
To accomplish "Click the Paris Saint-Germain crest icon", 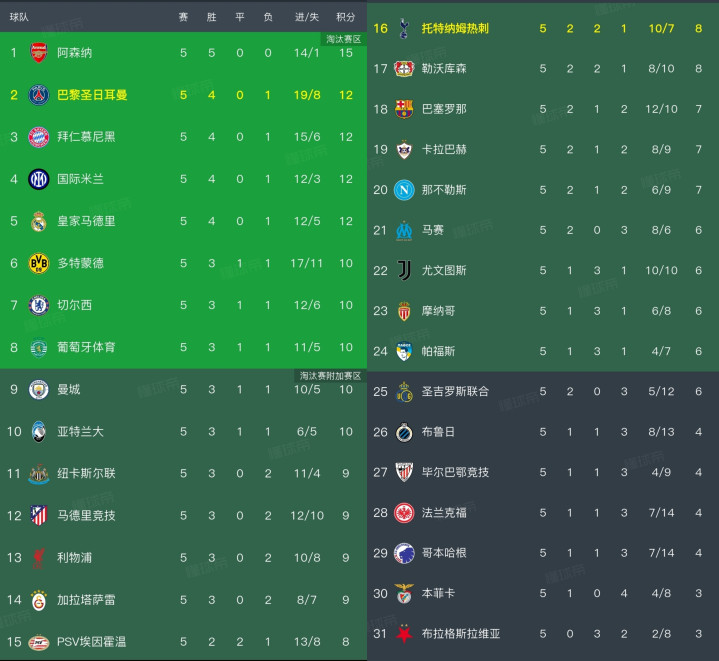I will click(x=38, y=95).
